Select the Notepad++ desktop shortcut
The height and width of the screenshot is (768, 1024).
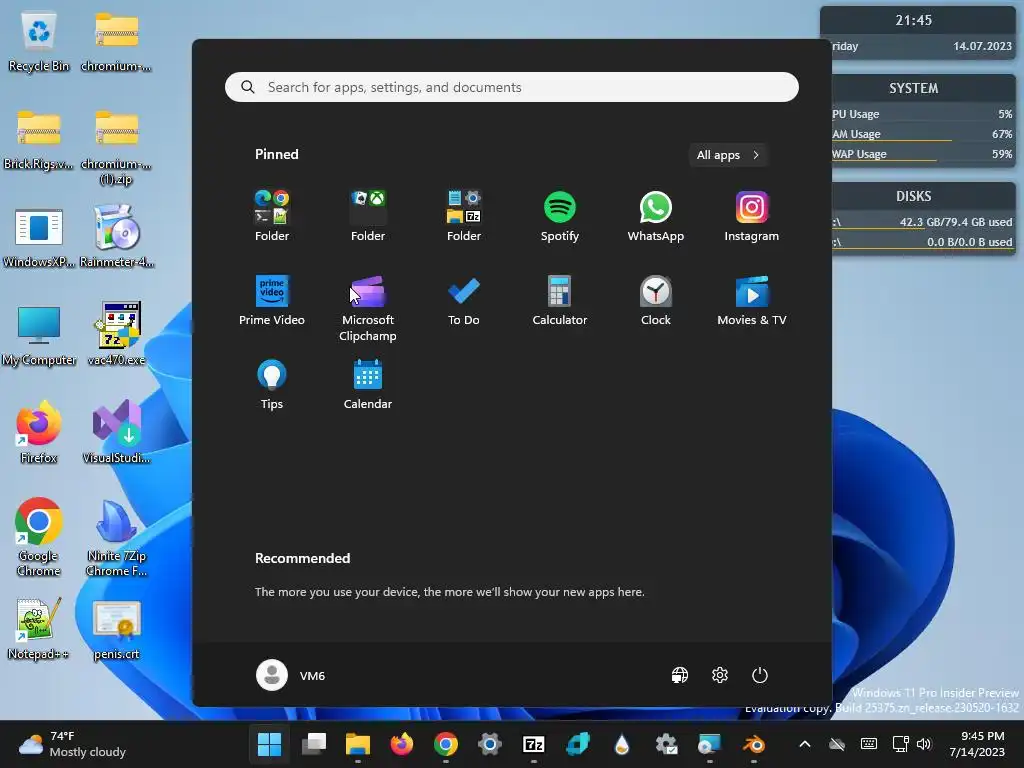coord(39,628)
